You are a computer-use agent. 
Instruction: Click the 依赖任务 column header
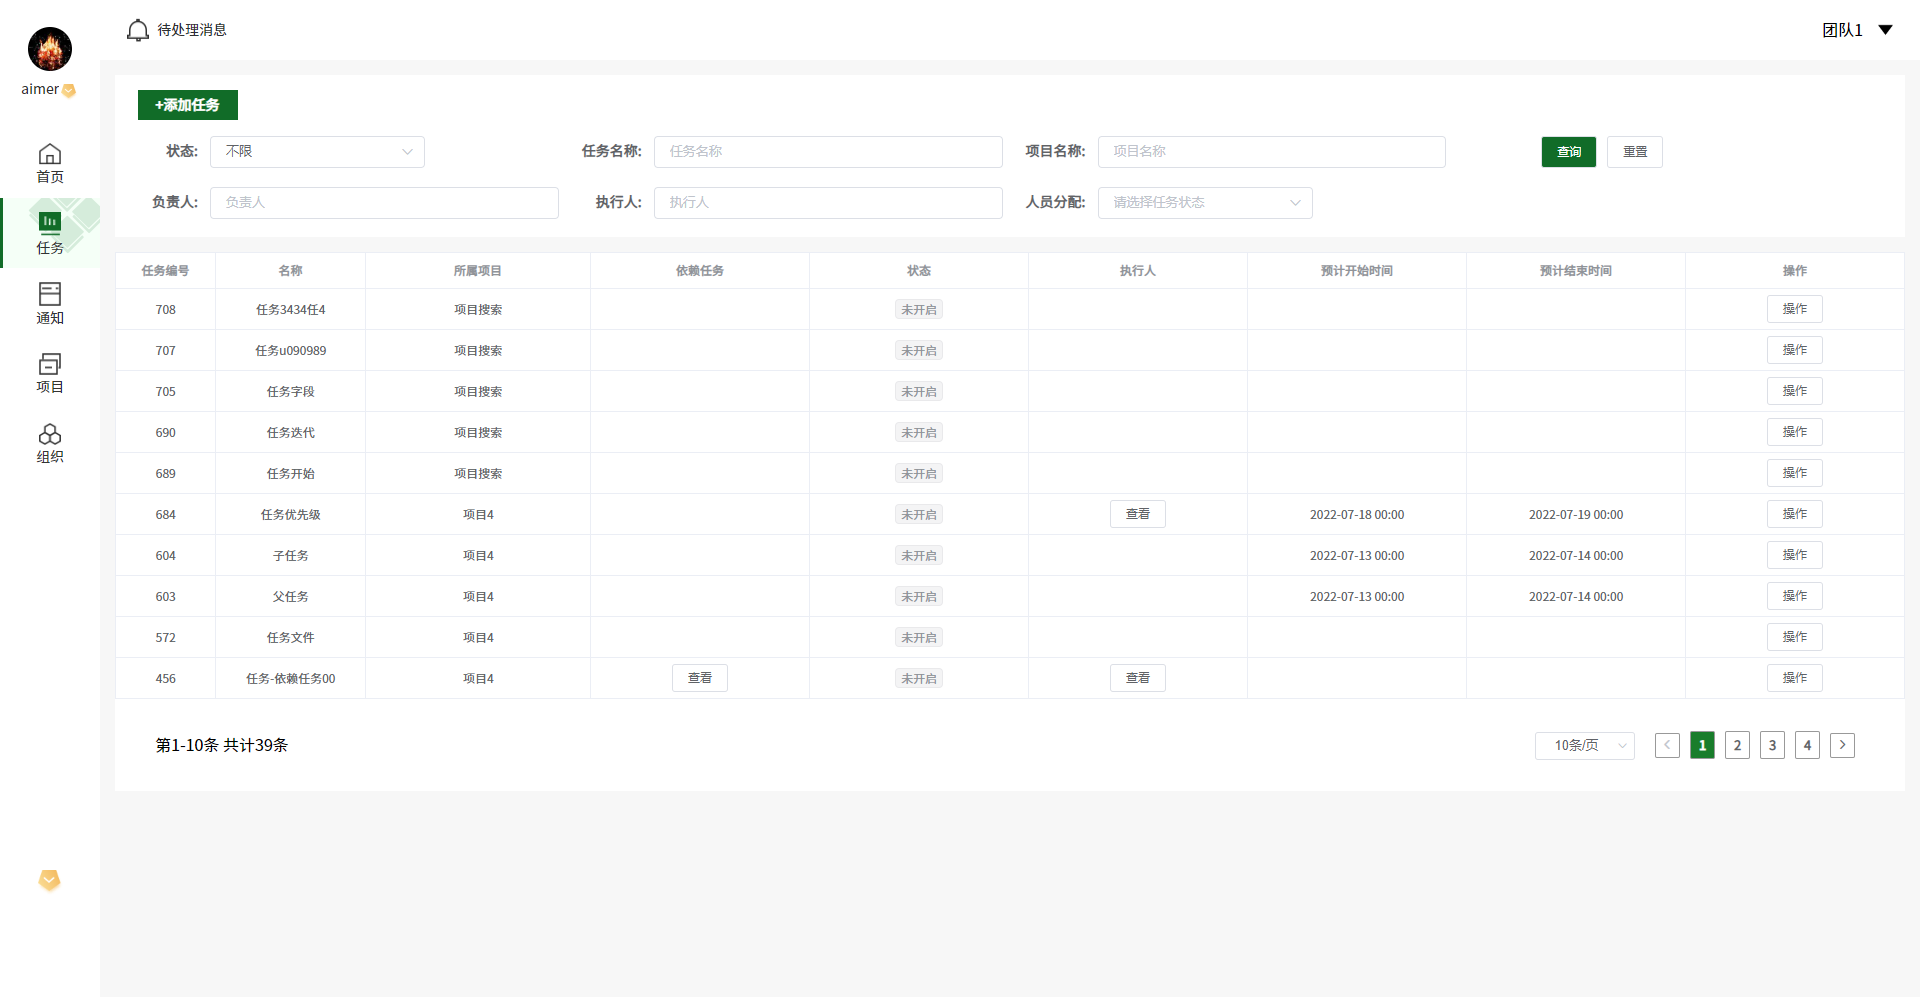(700, 271)
